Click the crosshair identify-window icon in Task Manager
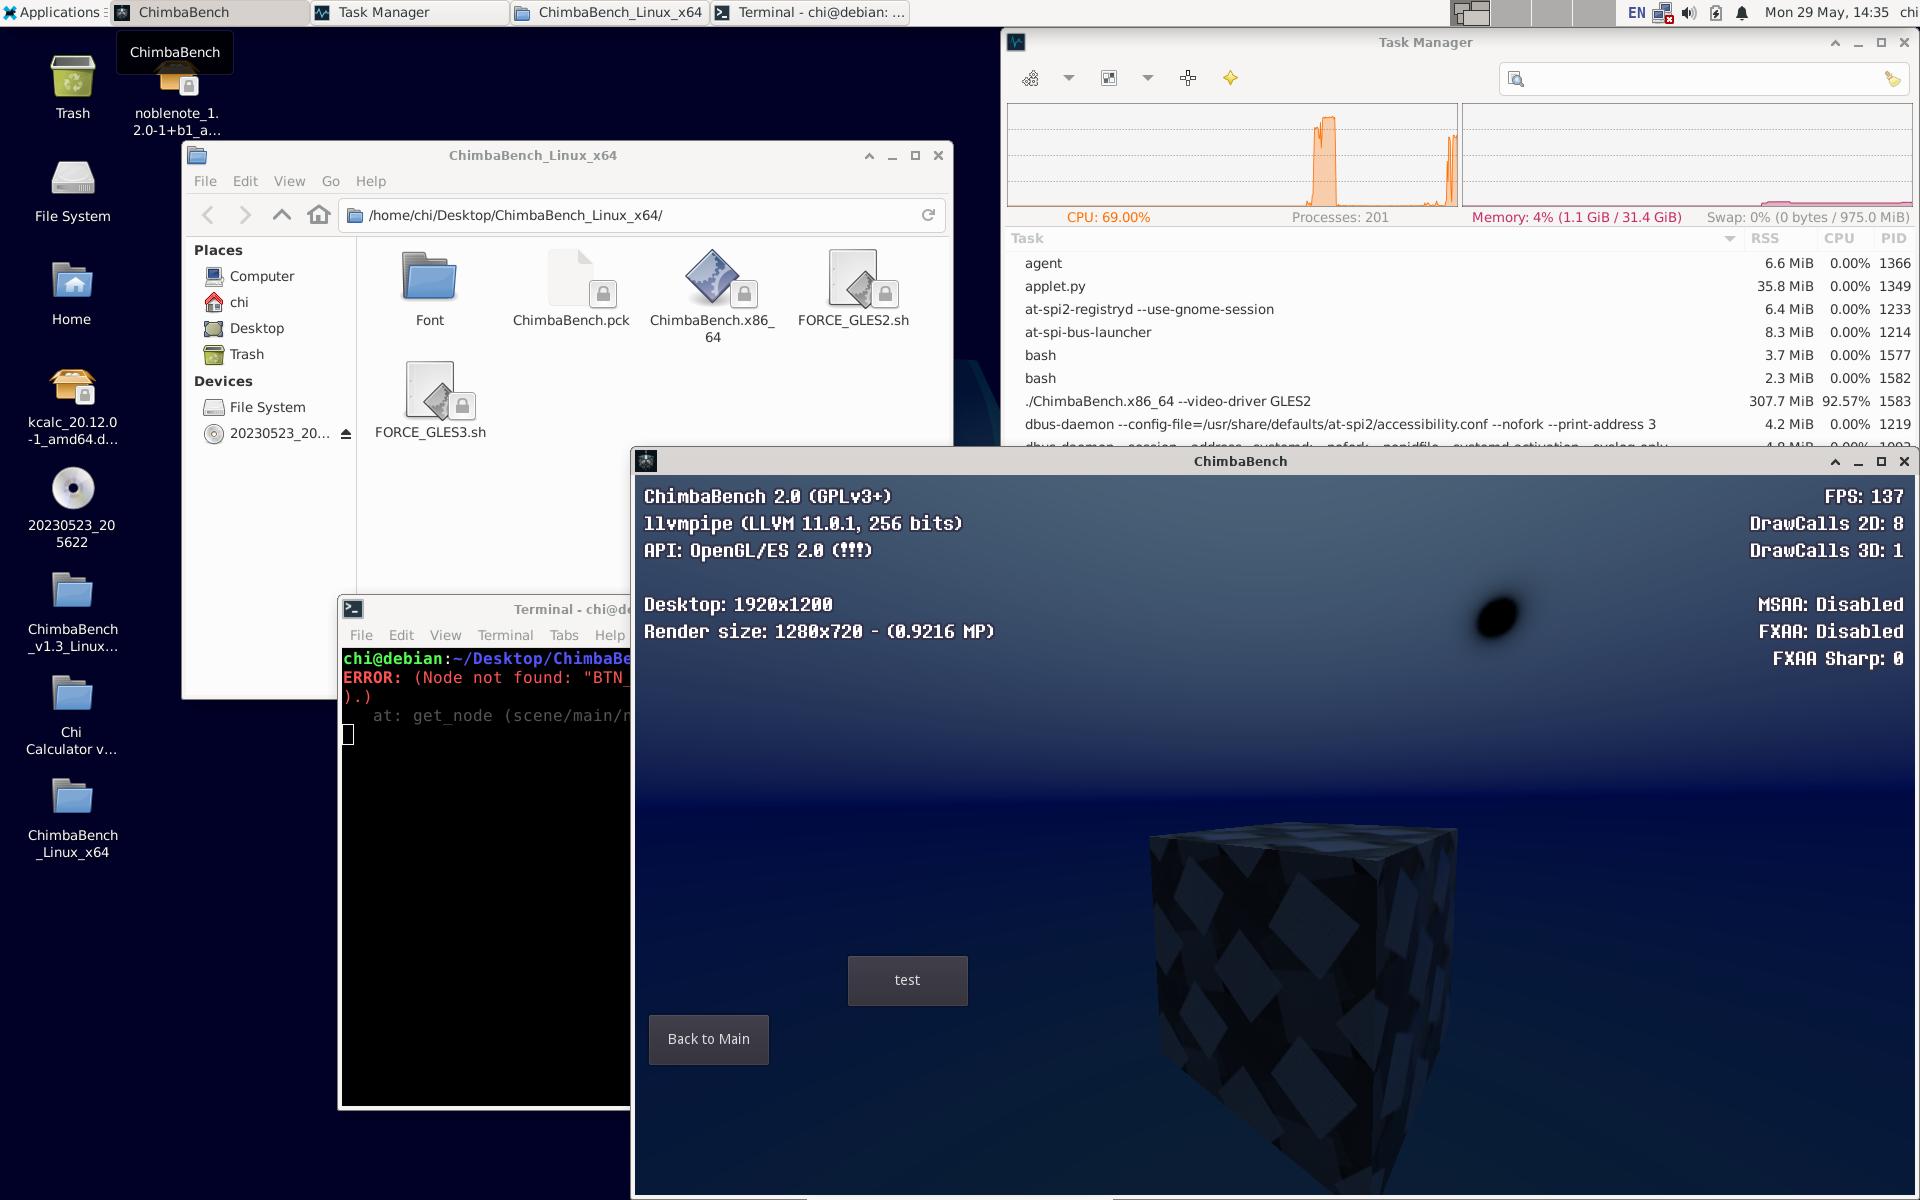Screen dimensions: 1920x1200 pyautogui.click(x=1188, y=78)
